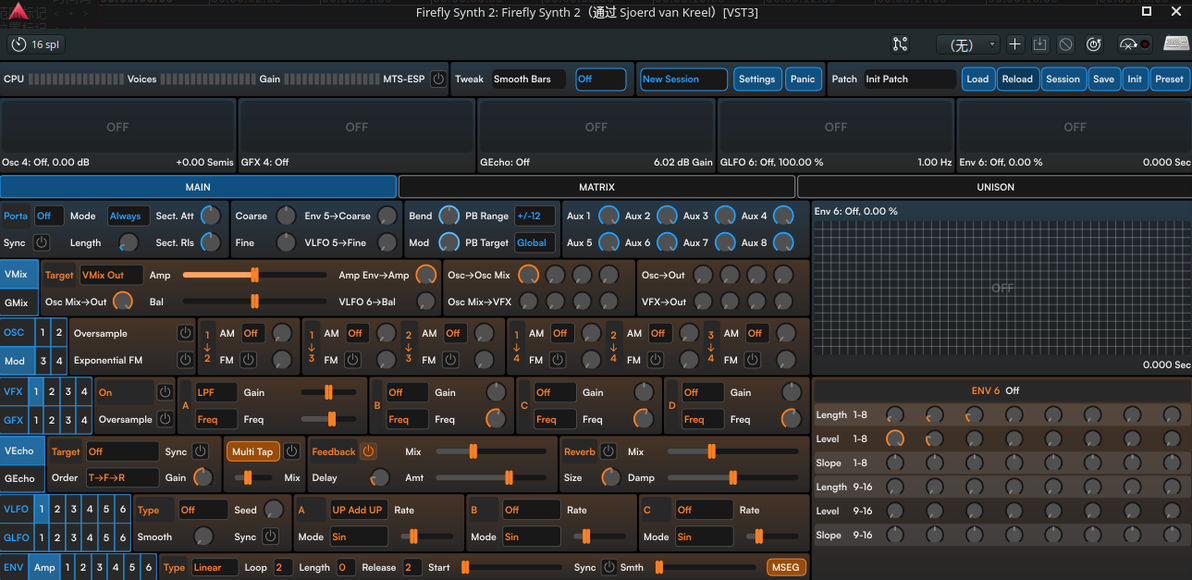1192x580 pixels.
Task: Toggle the VLFO Sync power switch
Action: [x=270, y=537]
